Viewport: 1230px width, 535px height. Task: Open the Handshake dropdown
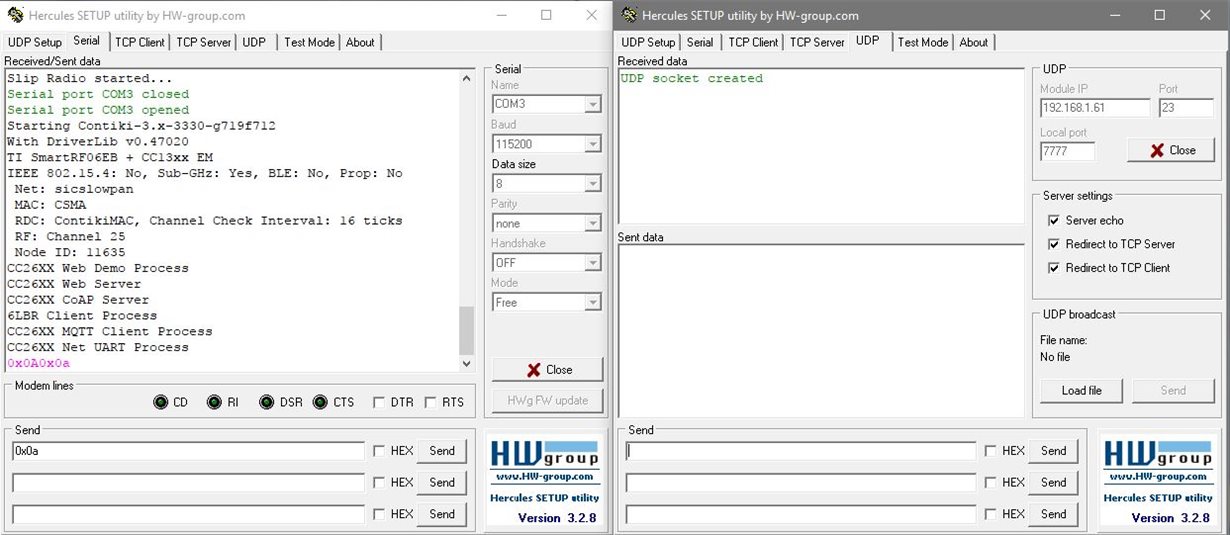(x=593, y=263)
